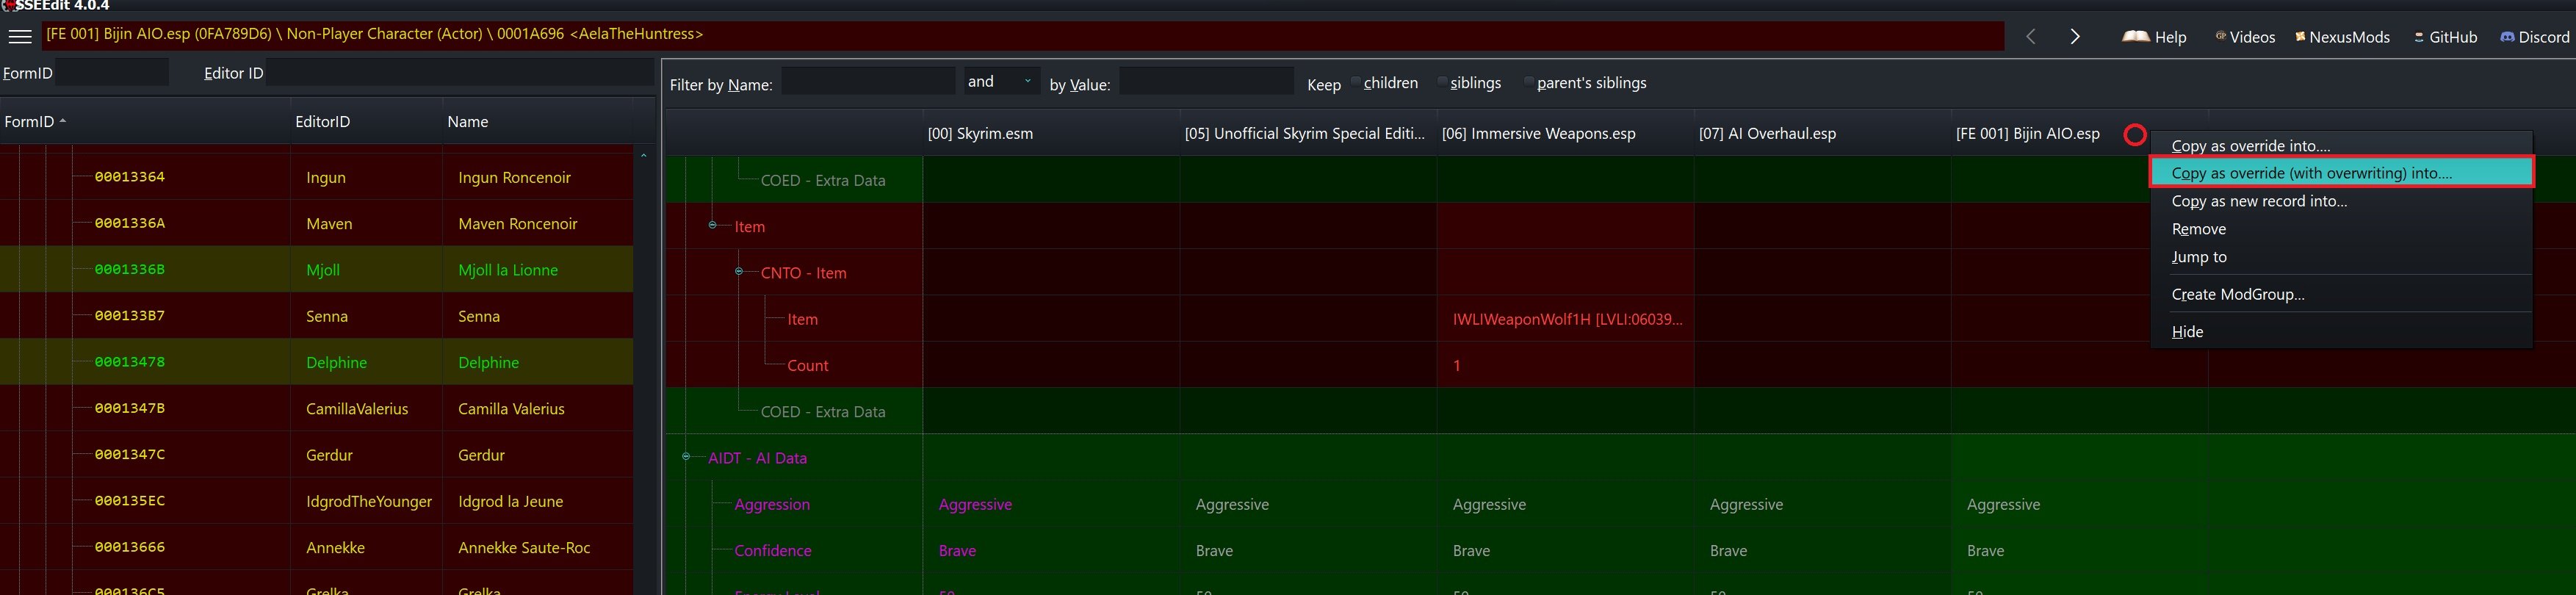Screen dimensions: 2576x595
Task: Select the [07] AI Overhaul.esp column header
Action: [x=1822, y=133]
